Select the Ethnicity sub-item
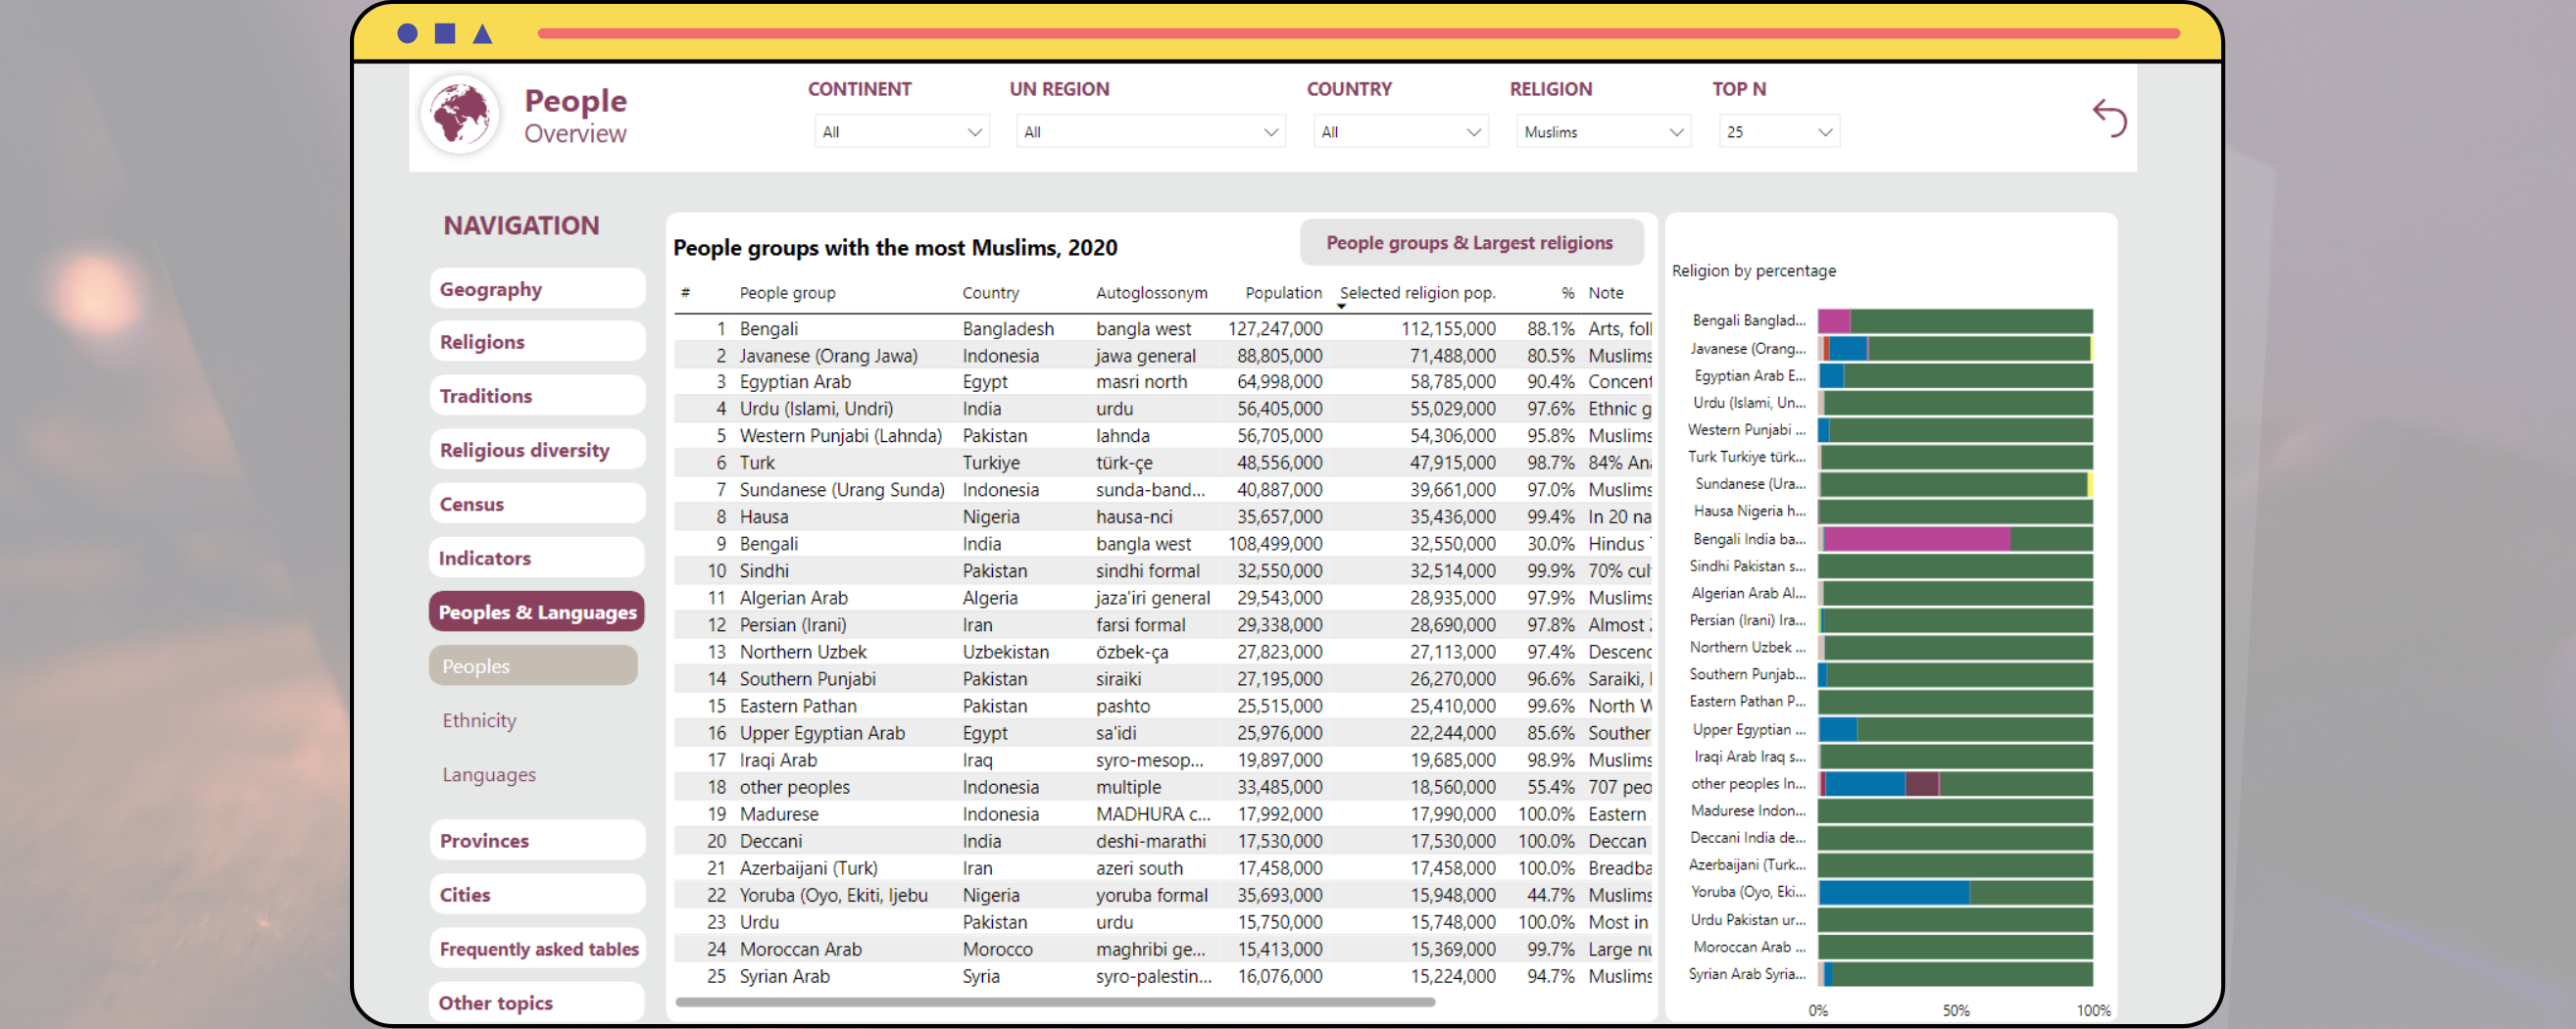Screen dimensions: 2576x1029 pos(480,720)
